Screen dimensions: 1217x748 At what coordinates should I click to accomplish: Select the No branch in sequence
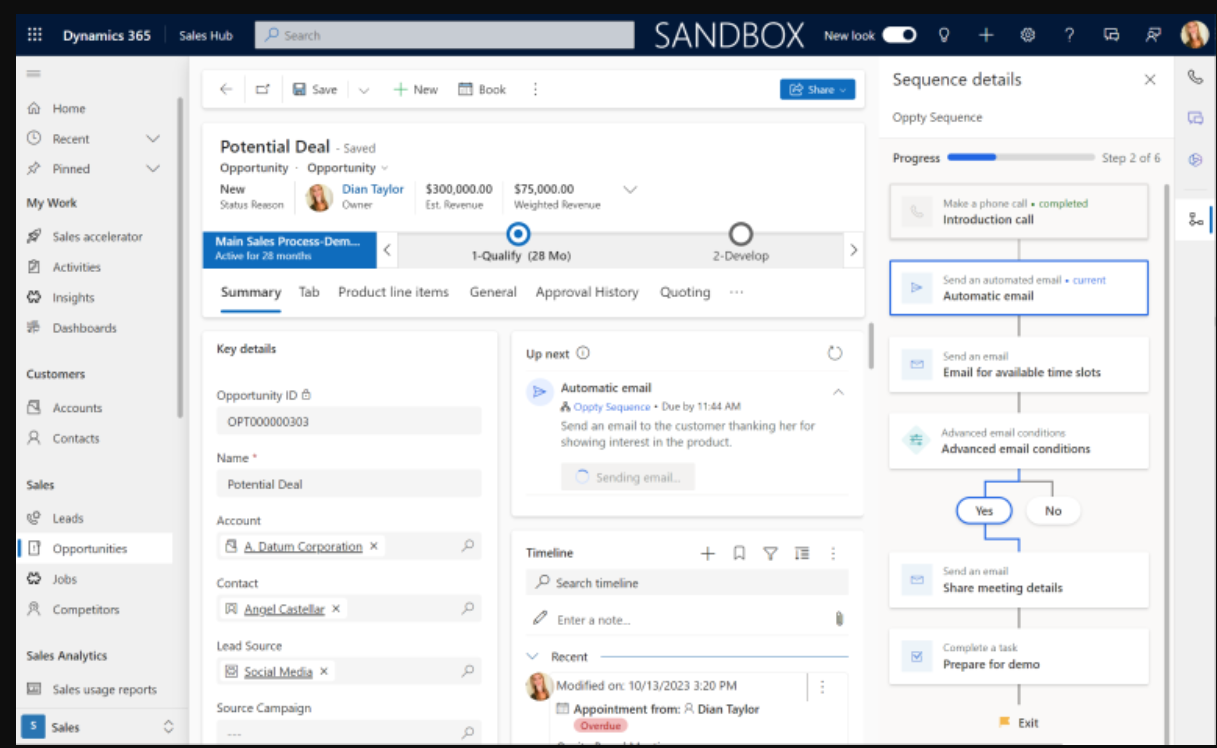[1053, 510]
